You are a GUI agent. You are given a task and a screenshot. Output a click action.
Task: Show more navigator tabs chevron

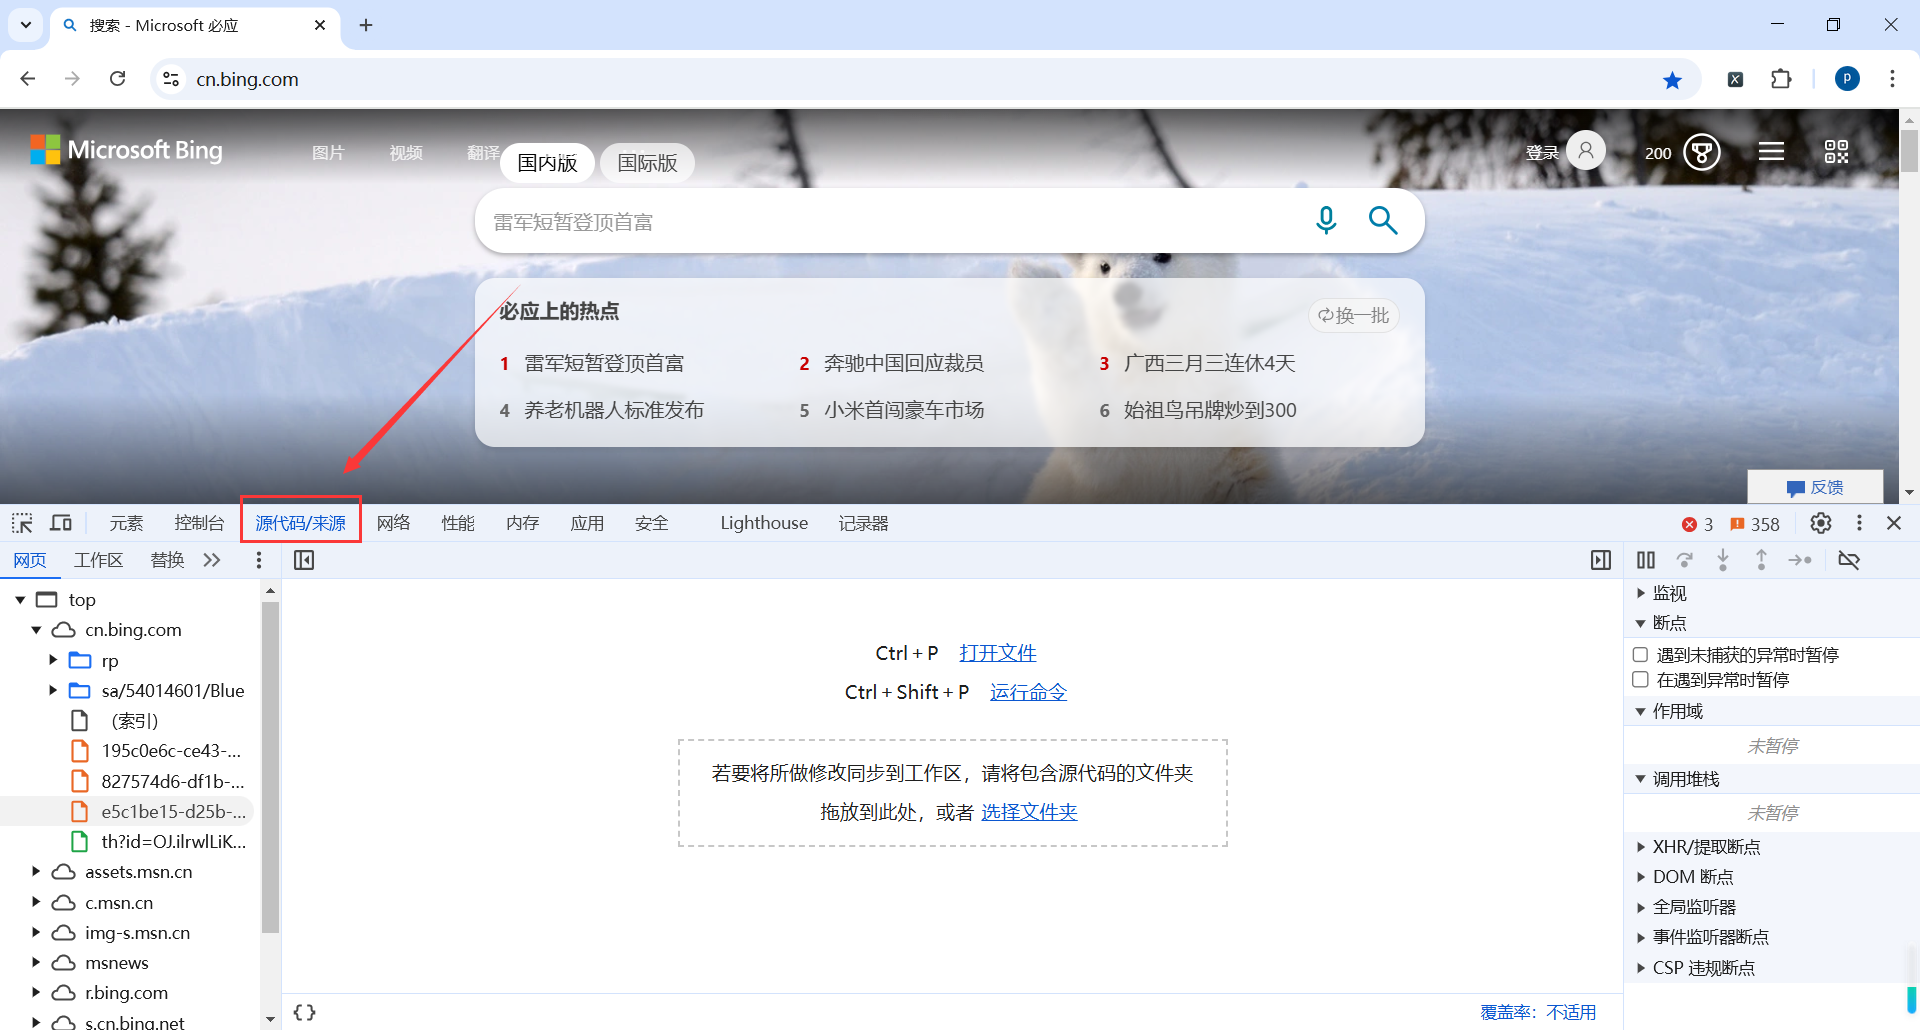(212, 560)
